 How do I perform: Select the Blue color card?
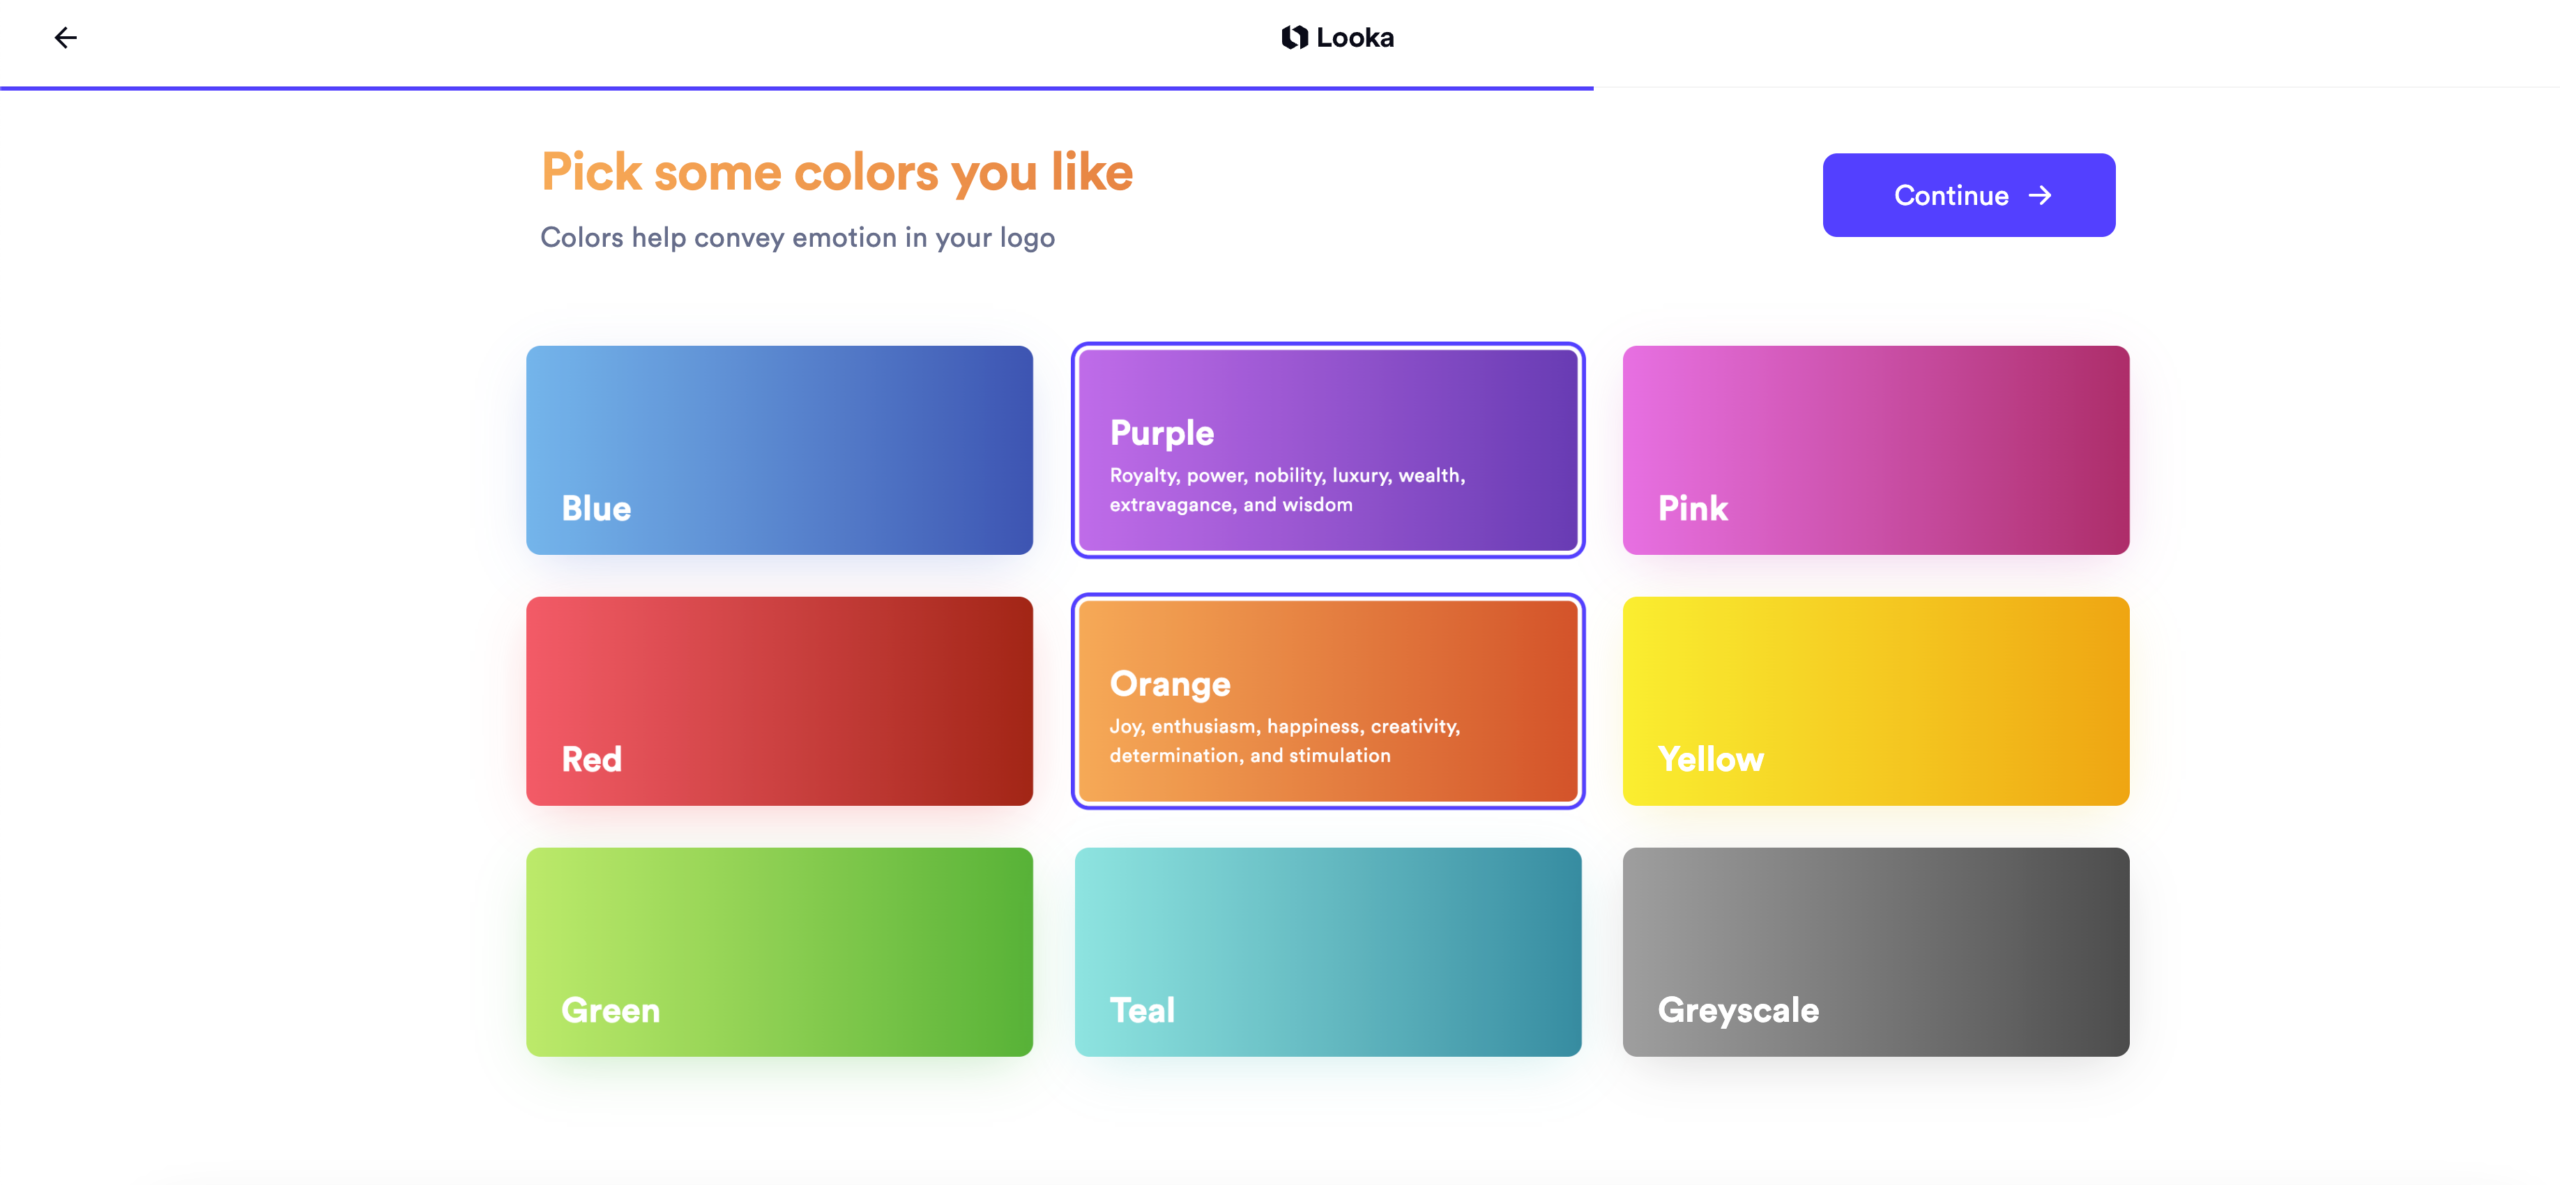779,450
